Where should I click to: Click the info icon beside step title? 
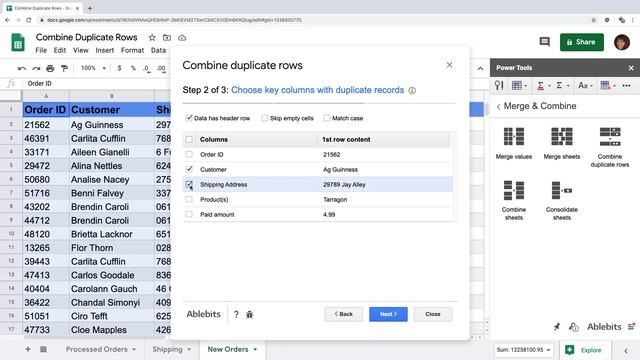pos(412,91)
